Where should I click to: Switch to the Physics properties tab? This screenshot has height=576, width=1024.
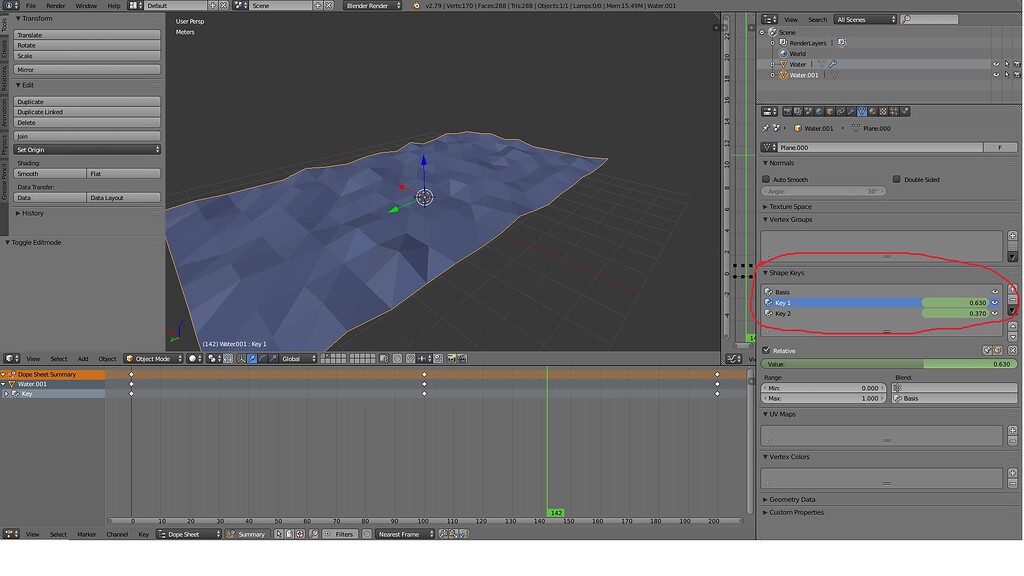click(x=905, y=111)
